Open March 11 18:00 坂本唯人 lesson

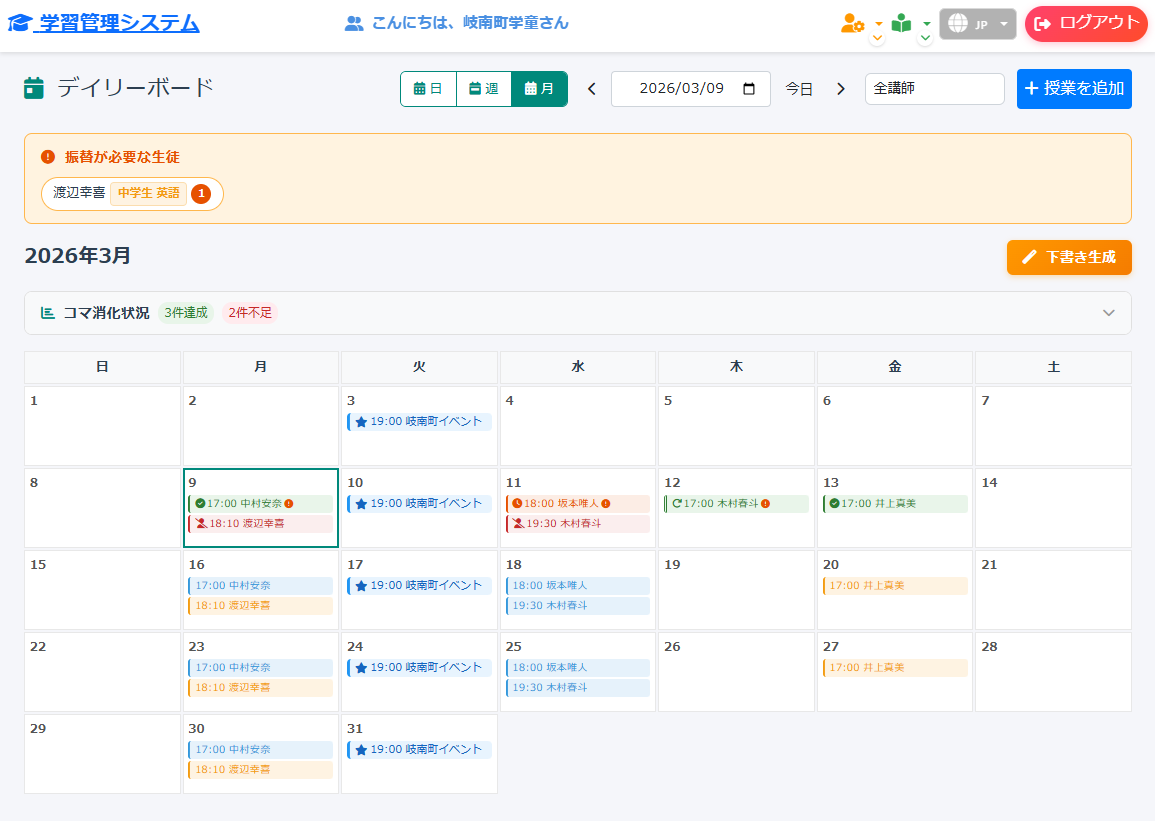click(578, 504)
